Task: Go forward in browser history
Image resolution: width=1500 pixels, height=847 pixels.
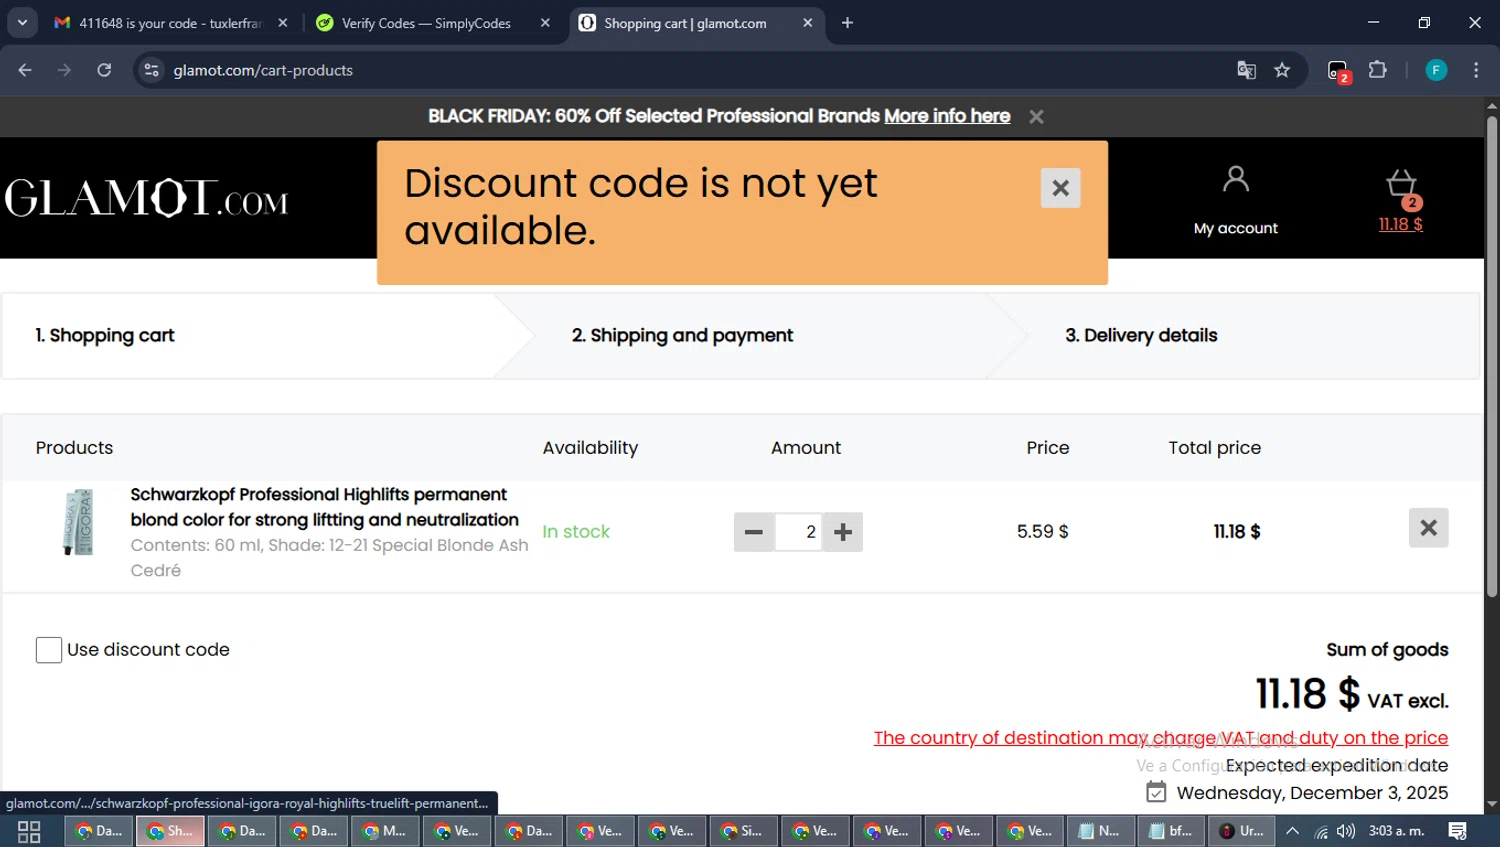Action: pyautogui.click(x=64, y=70)
